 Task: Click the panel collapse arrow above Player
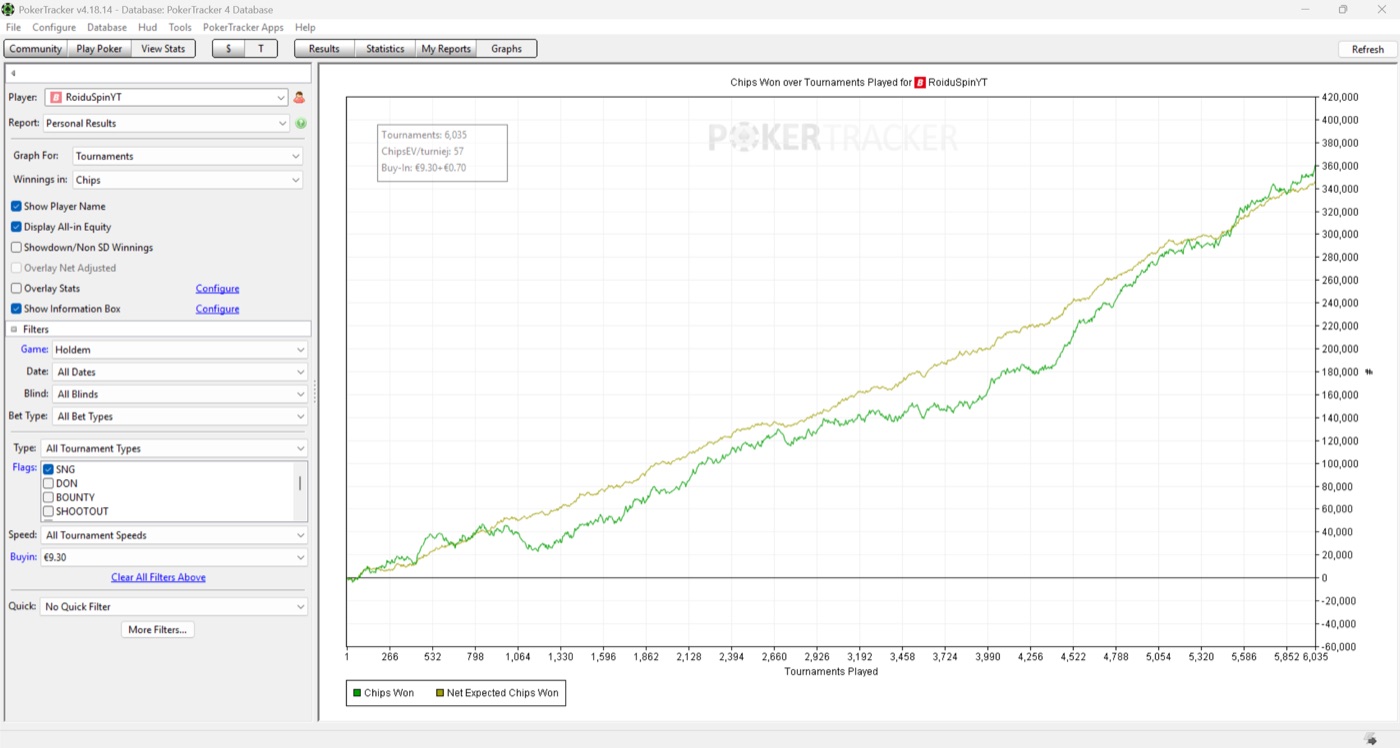13,73
